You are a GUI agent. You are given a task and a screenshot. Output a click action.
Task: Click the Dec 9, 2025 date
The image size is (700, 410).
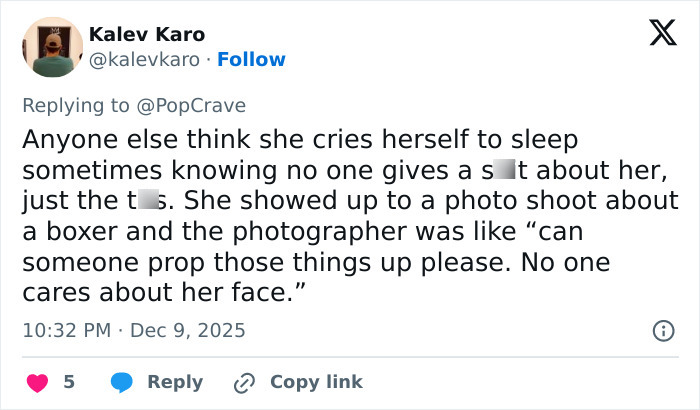188,330
